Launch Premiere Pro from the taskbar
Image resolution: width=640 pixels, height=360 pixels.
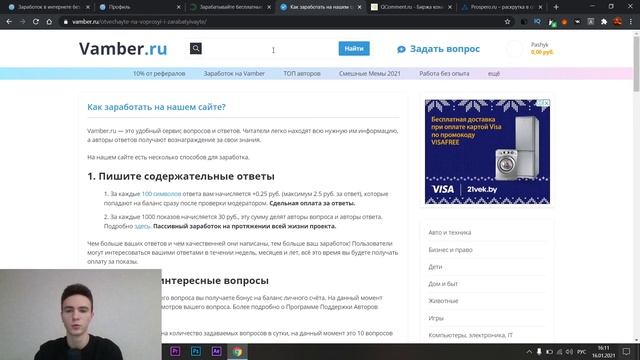click(175, 351)
